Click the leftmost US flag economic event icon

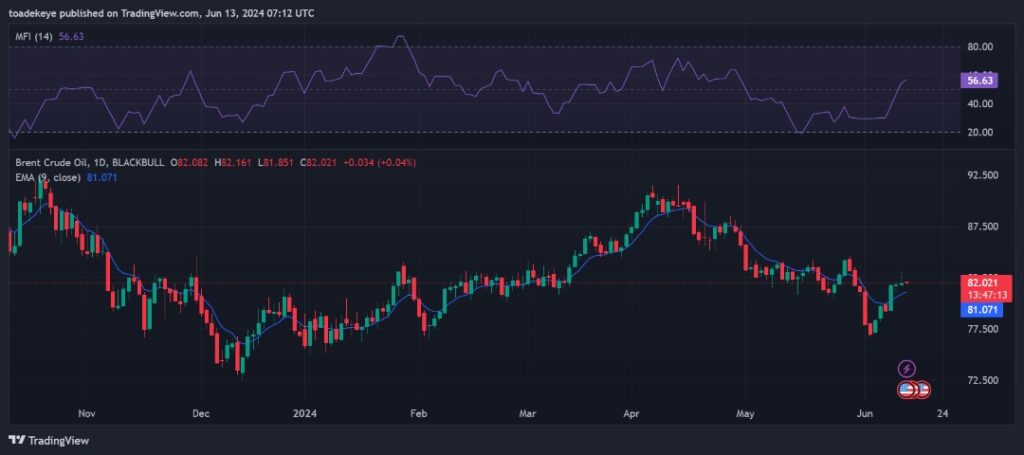(906, 389)
